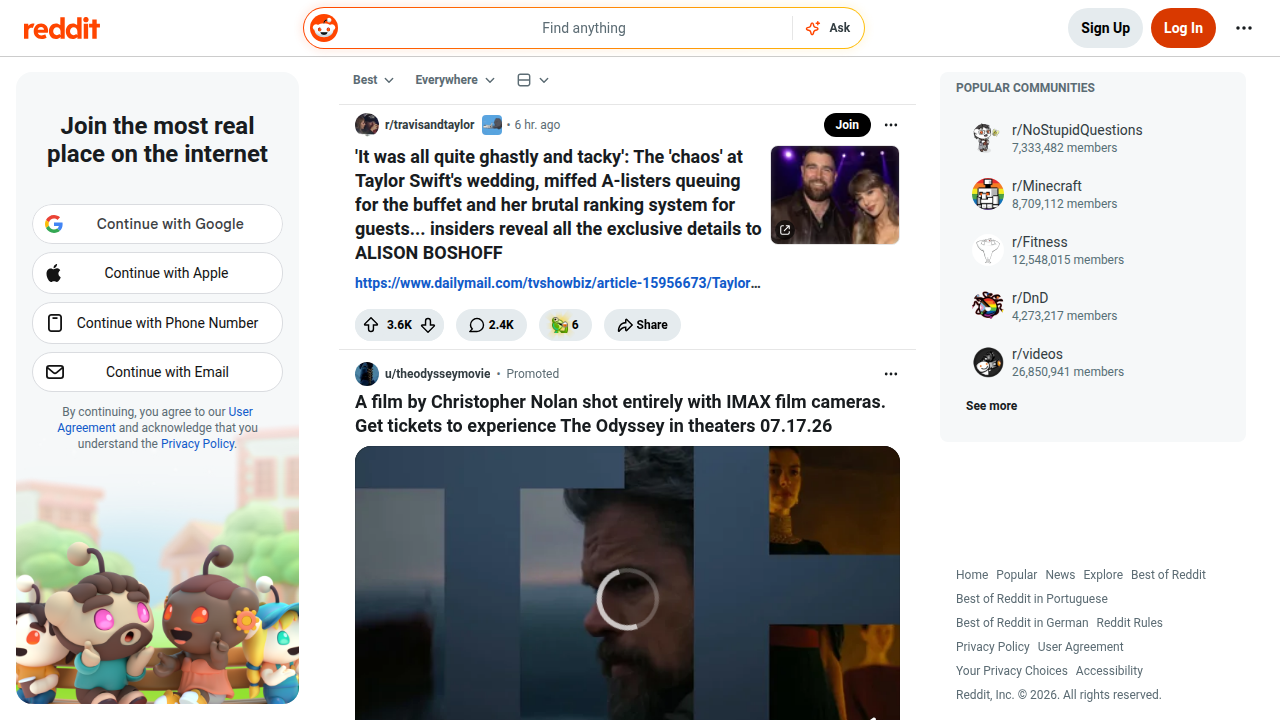Open the promoted post overflow menu
Screen dimensions: 1280x720
point(891,374)
